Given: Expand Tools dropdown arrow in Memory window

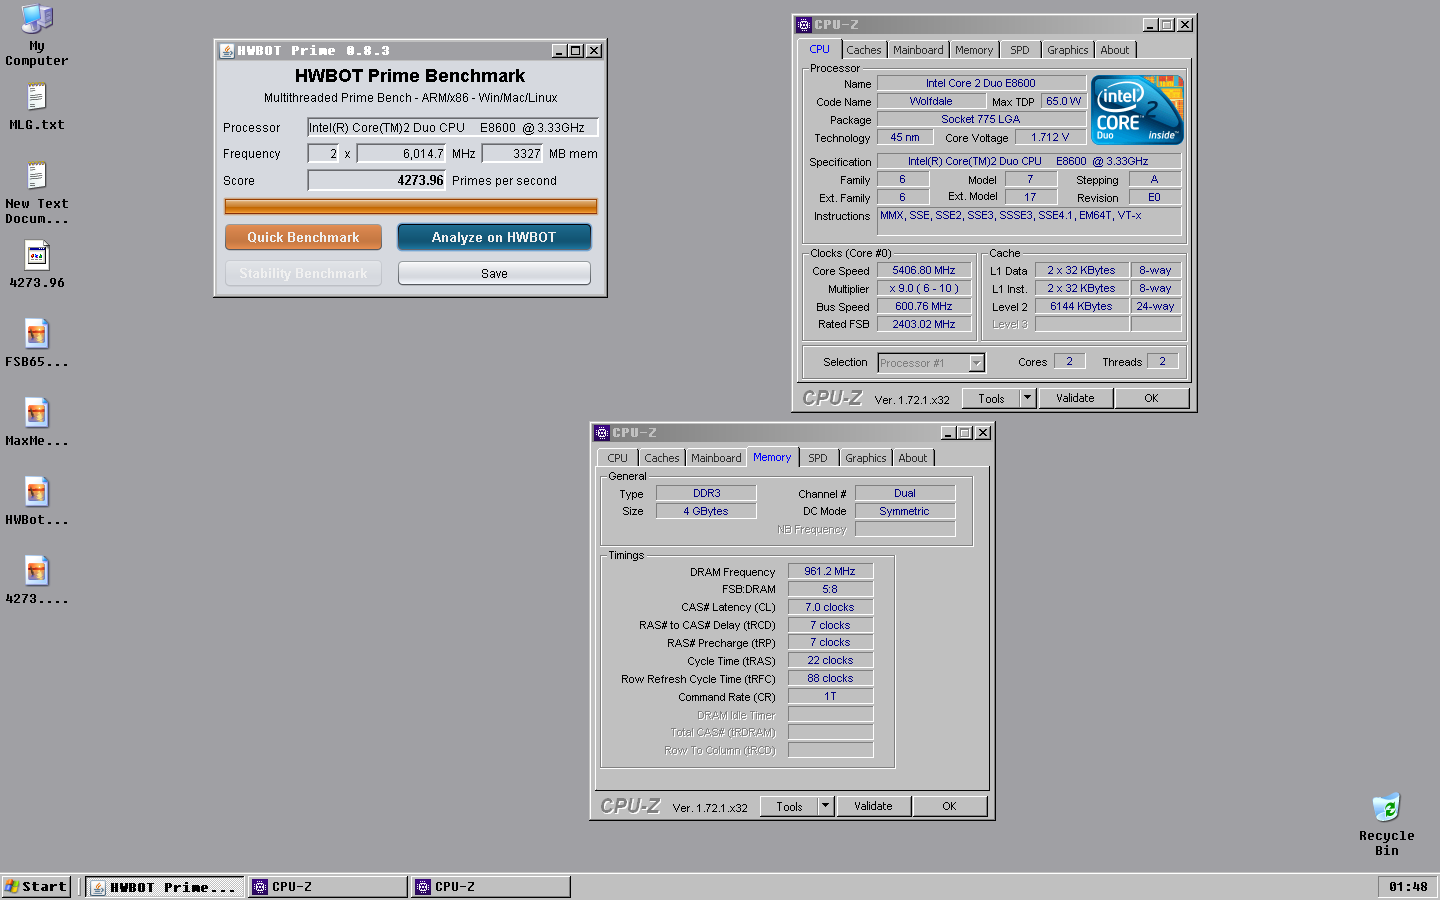Looking at the screenshot, I should coord(825,806).
